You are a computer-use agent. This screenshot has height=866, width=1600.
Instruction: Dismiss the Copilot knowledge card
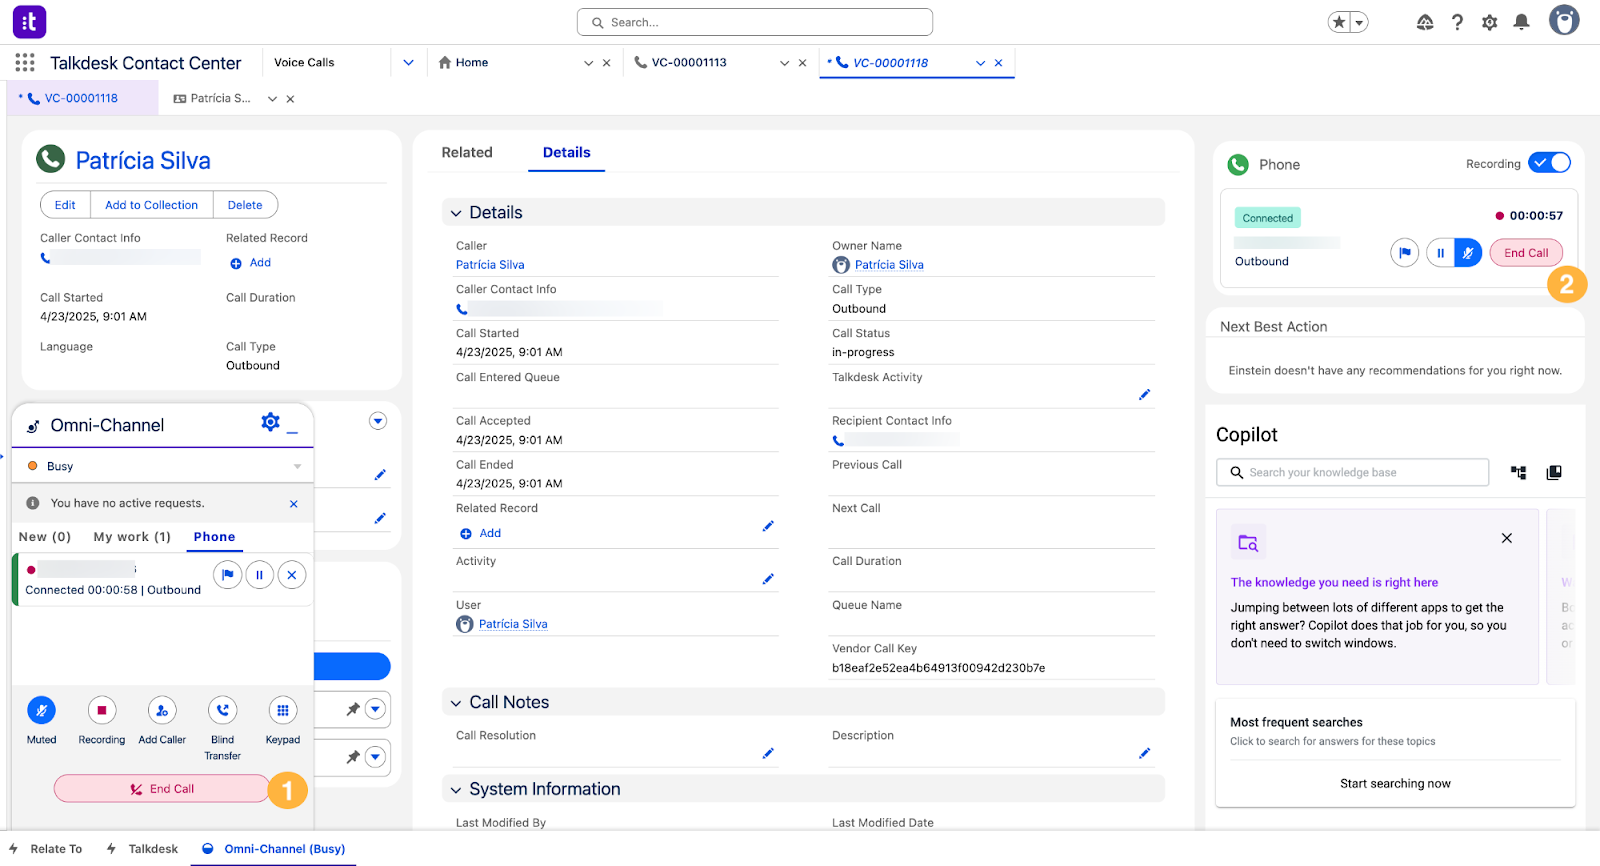[1506, 538]
